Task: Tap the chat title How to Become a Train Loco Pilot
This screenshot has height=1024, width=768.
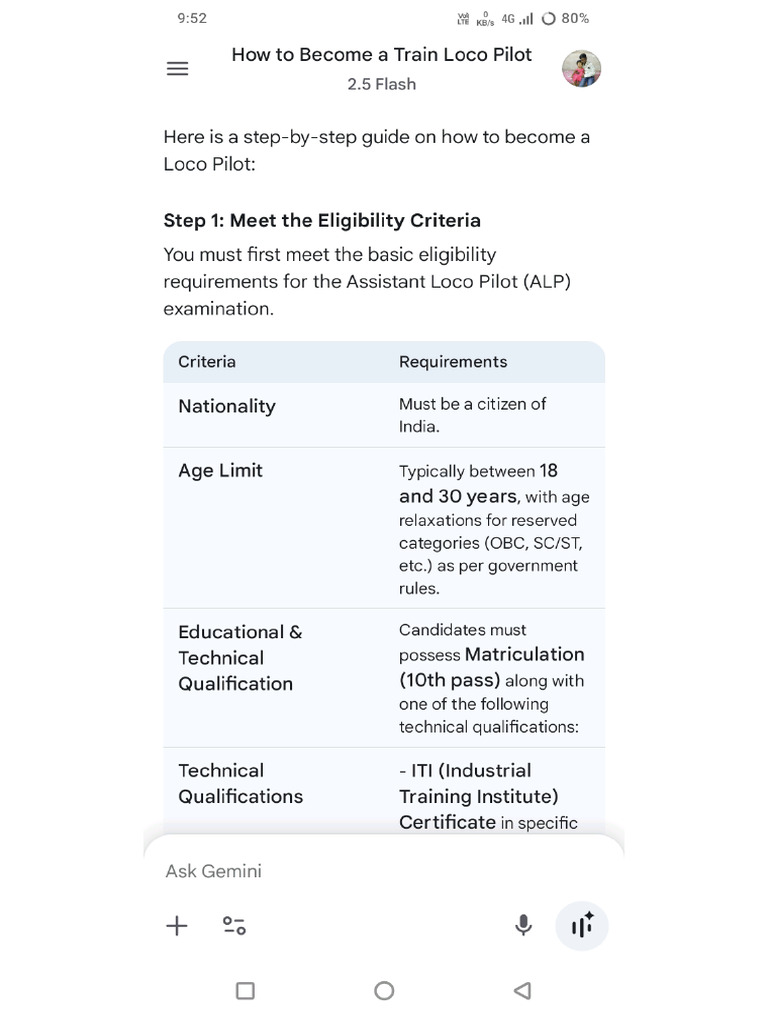Action: 381,55
